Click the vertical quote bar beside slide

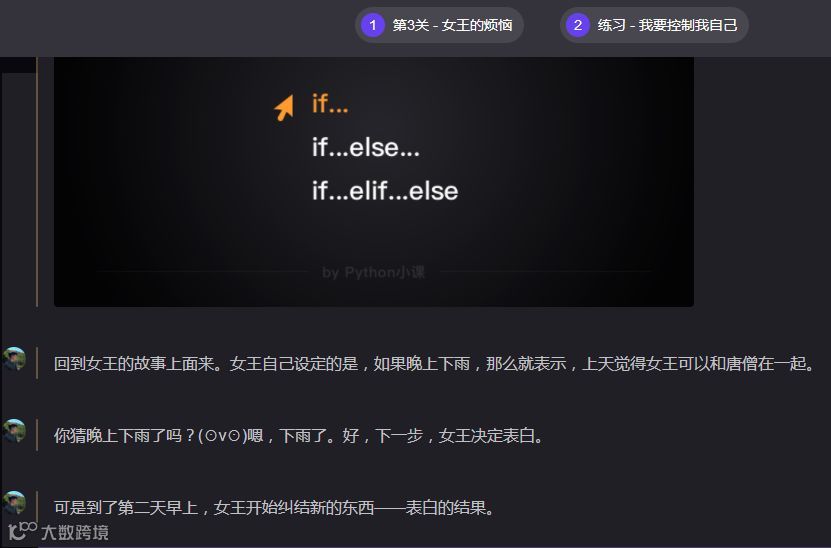(x=37, y=182)
